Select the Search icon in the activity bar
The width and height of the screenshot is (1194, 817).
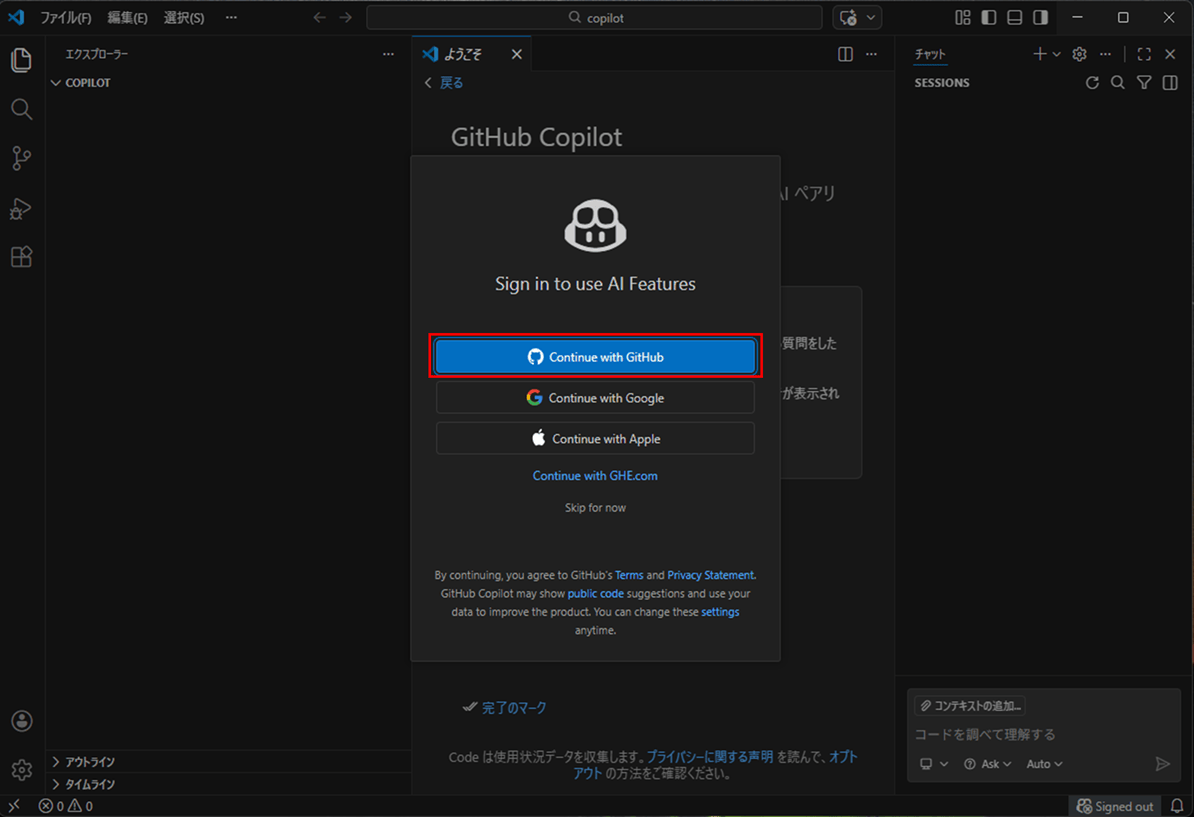(x=21, y=109)
